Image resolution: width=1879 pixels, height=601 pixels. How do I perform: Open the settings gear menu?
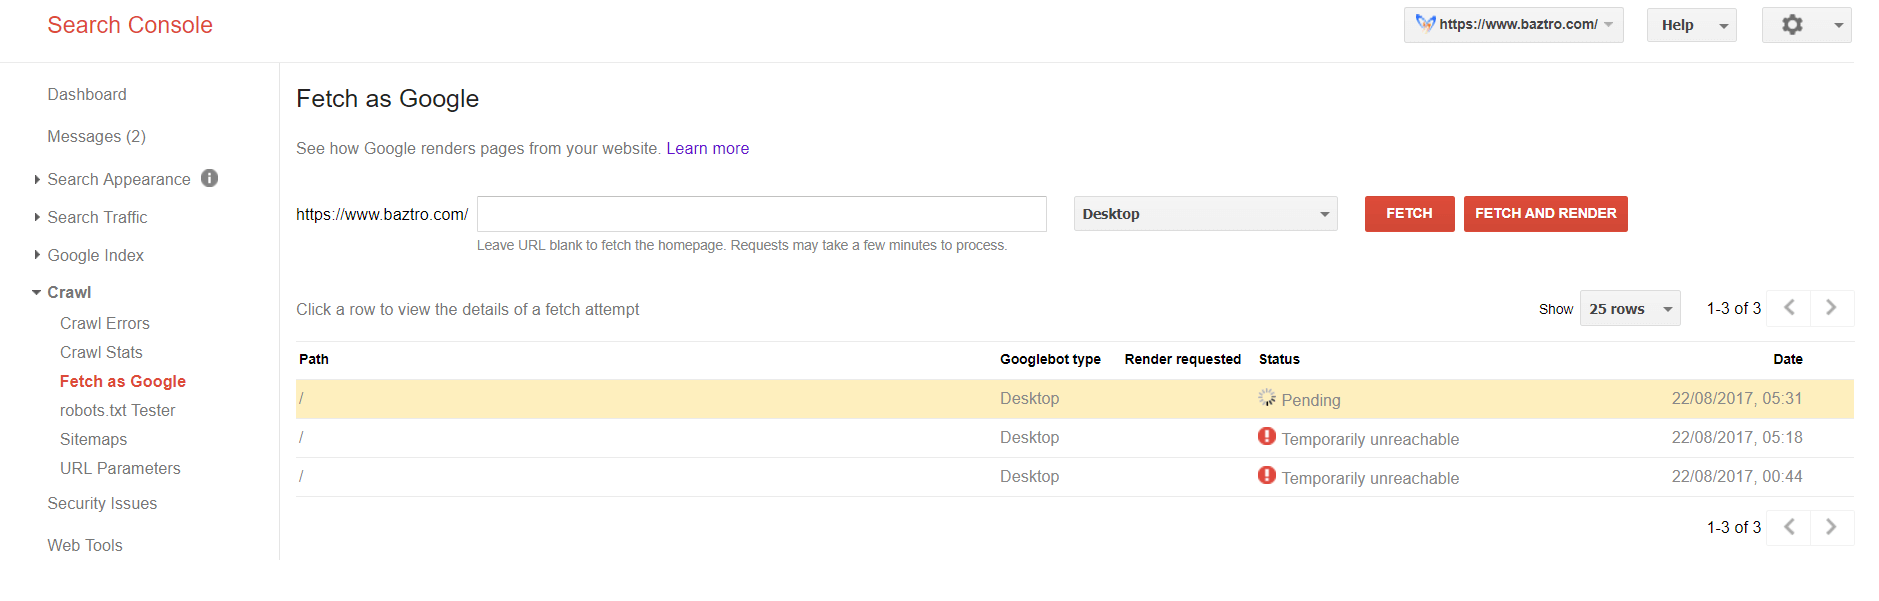pyautogui.click(x=1806, y=25)
